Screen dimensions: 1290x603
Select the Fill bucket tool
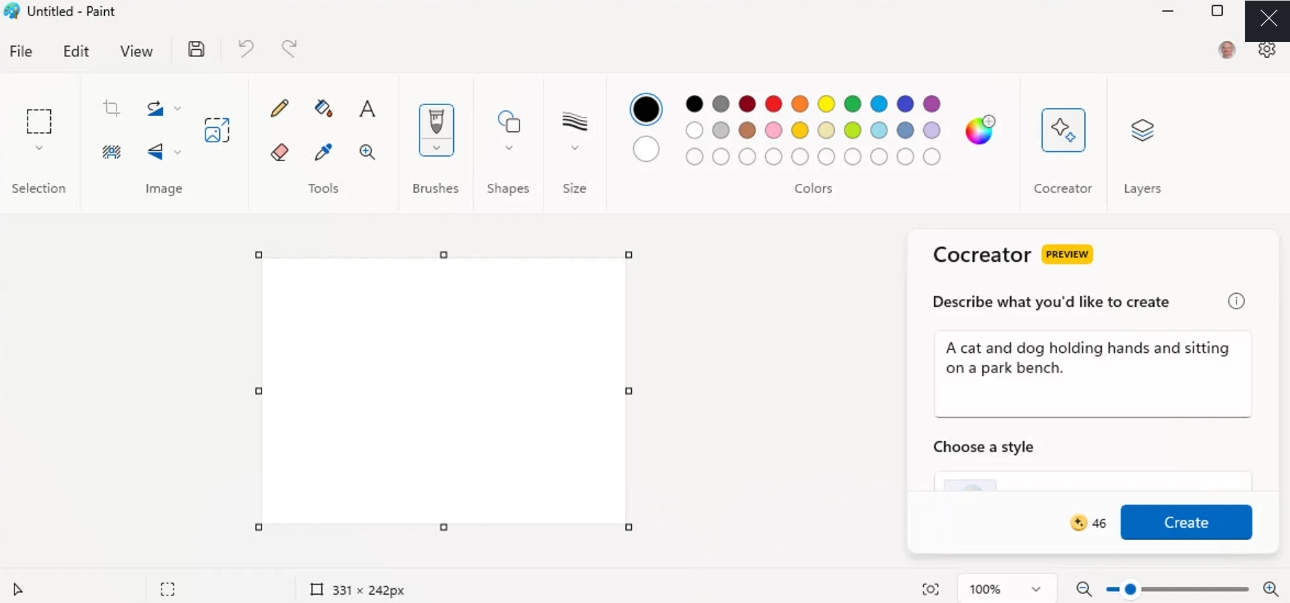point(323,108)
